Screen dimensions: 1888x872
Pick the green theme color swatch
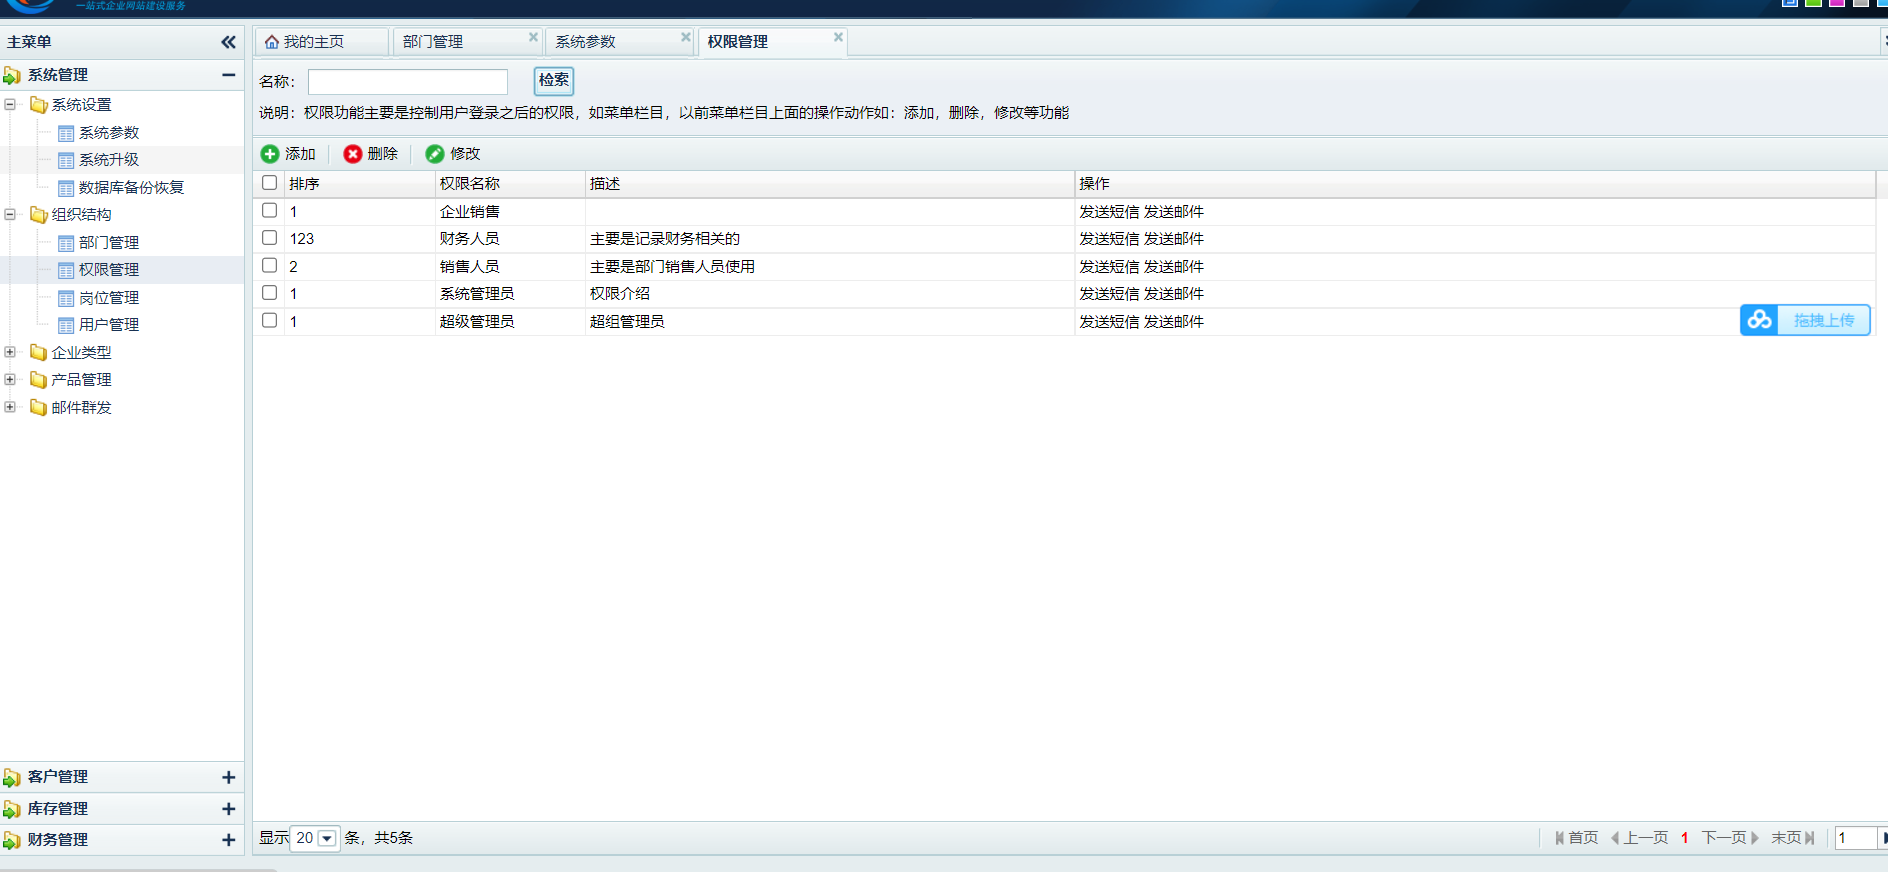click(x=1813, y=3)
